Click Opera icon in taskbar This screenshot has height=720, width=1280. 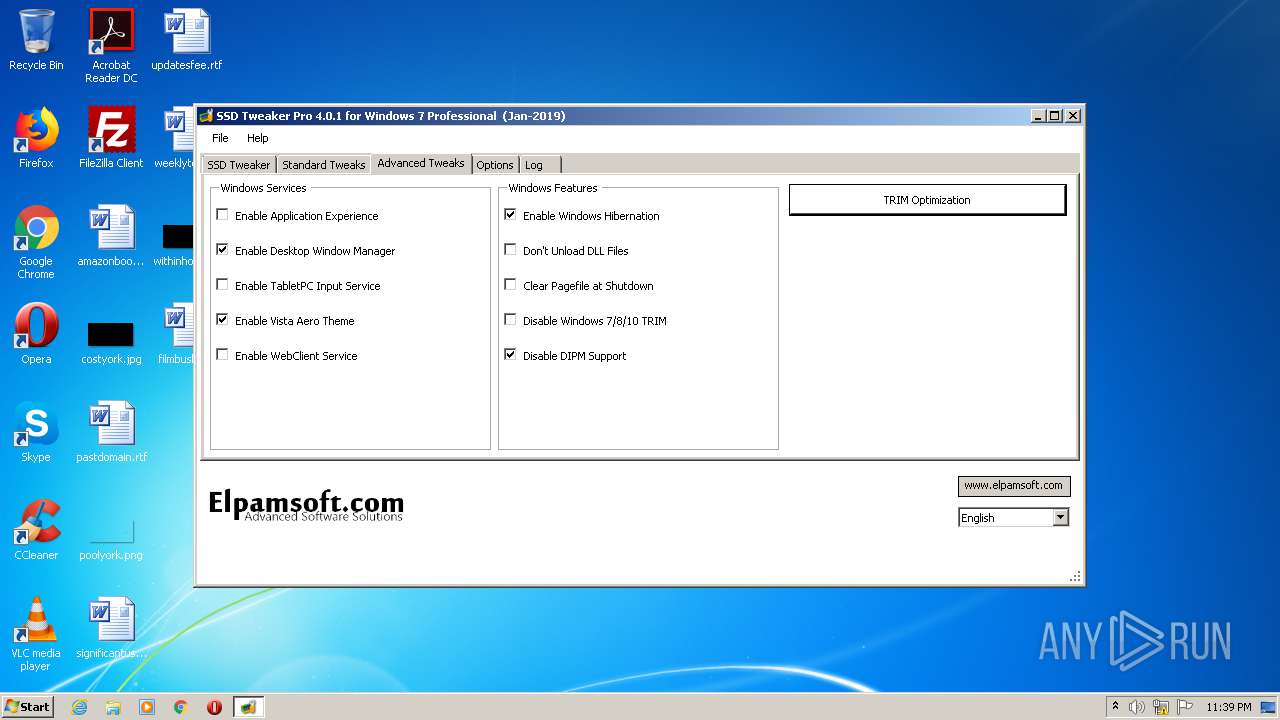click(214, 707)
